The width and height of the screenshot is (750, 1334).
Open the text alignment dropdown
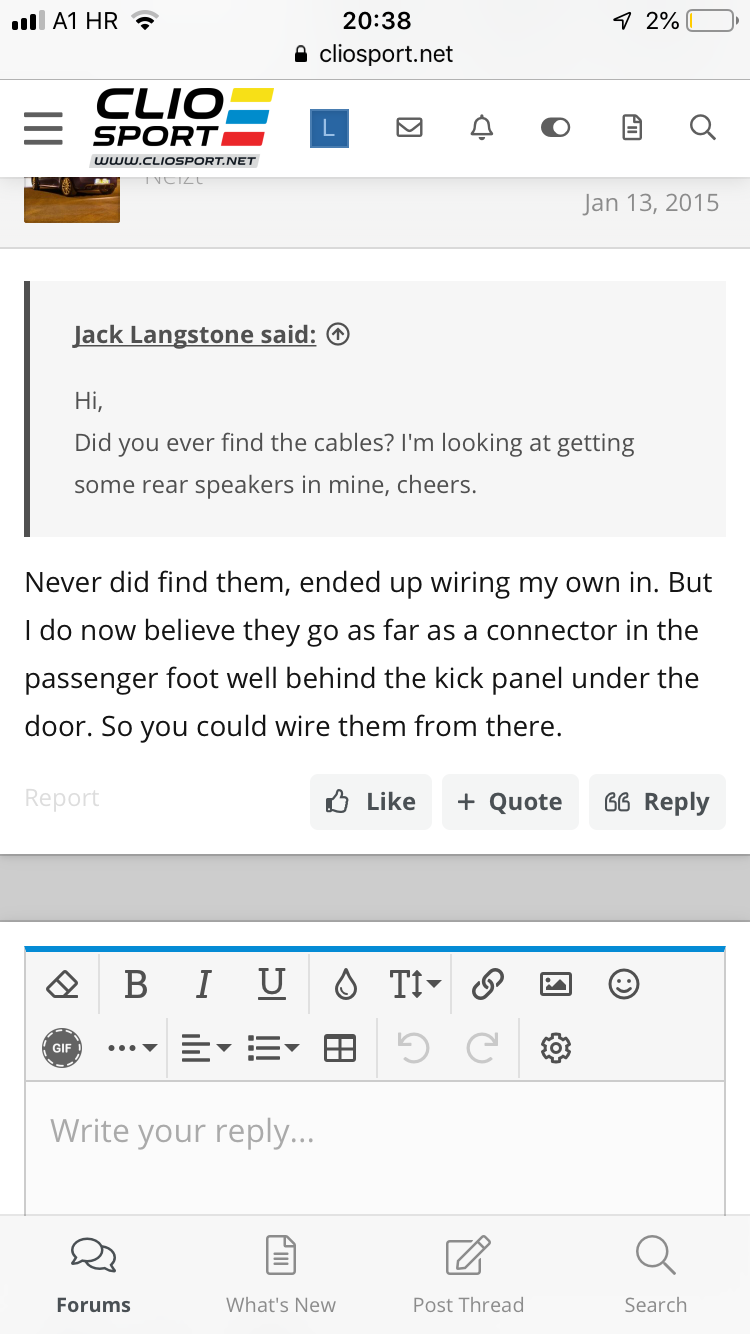pyautogui.click(x=206, y=1048)
